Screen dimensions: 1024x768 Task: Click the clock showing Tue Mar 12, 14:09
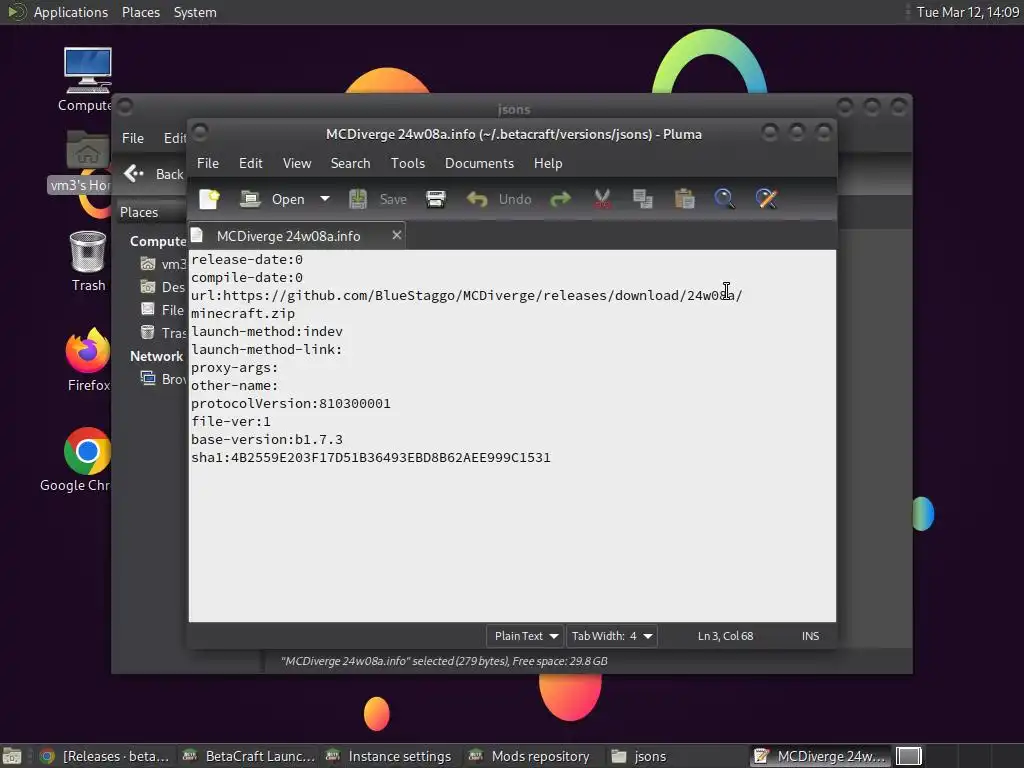[968, 12]
